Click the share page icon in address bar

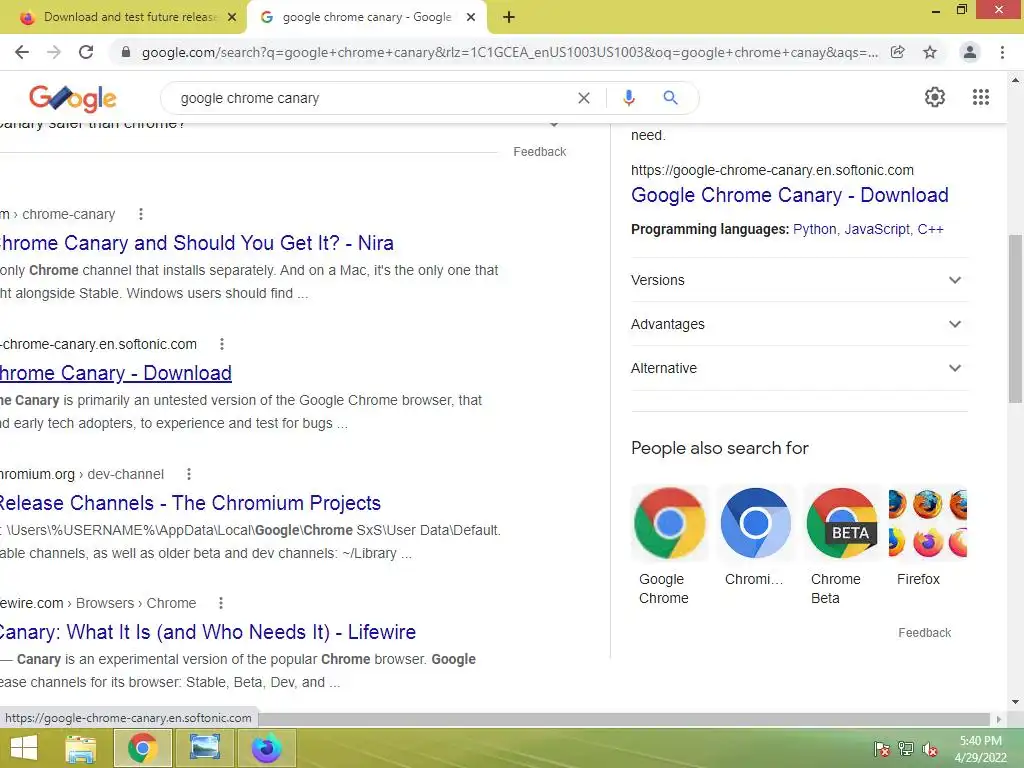tap(898, 52)
